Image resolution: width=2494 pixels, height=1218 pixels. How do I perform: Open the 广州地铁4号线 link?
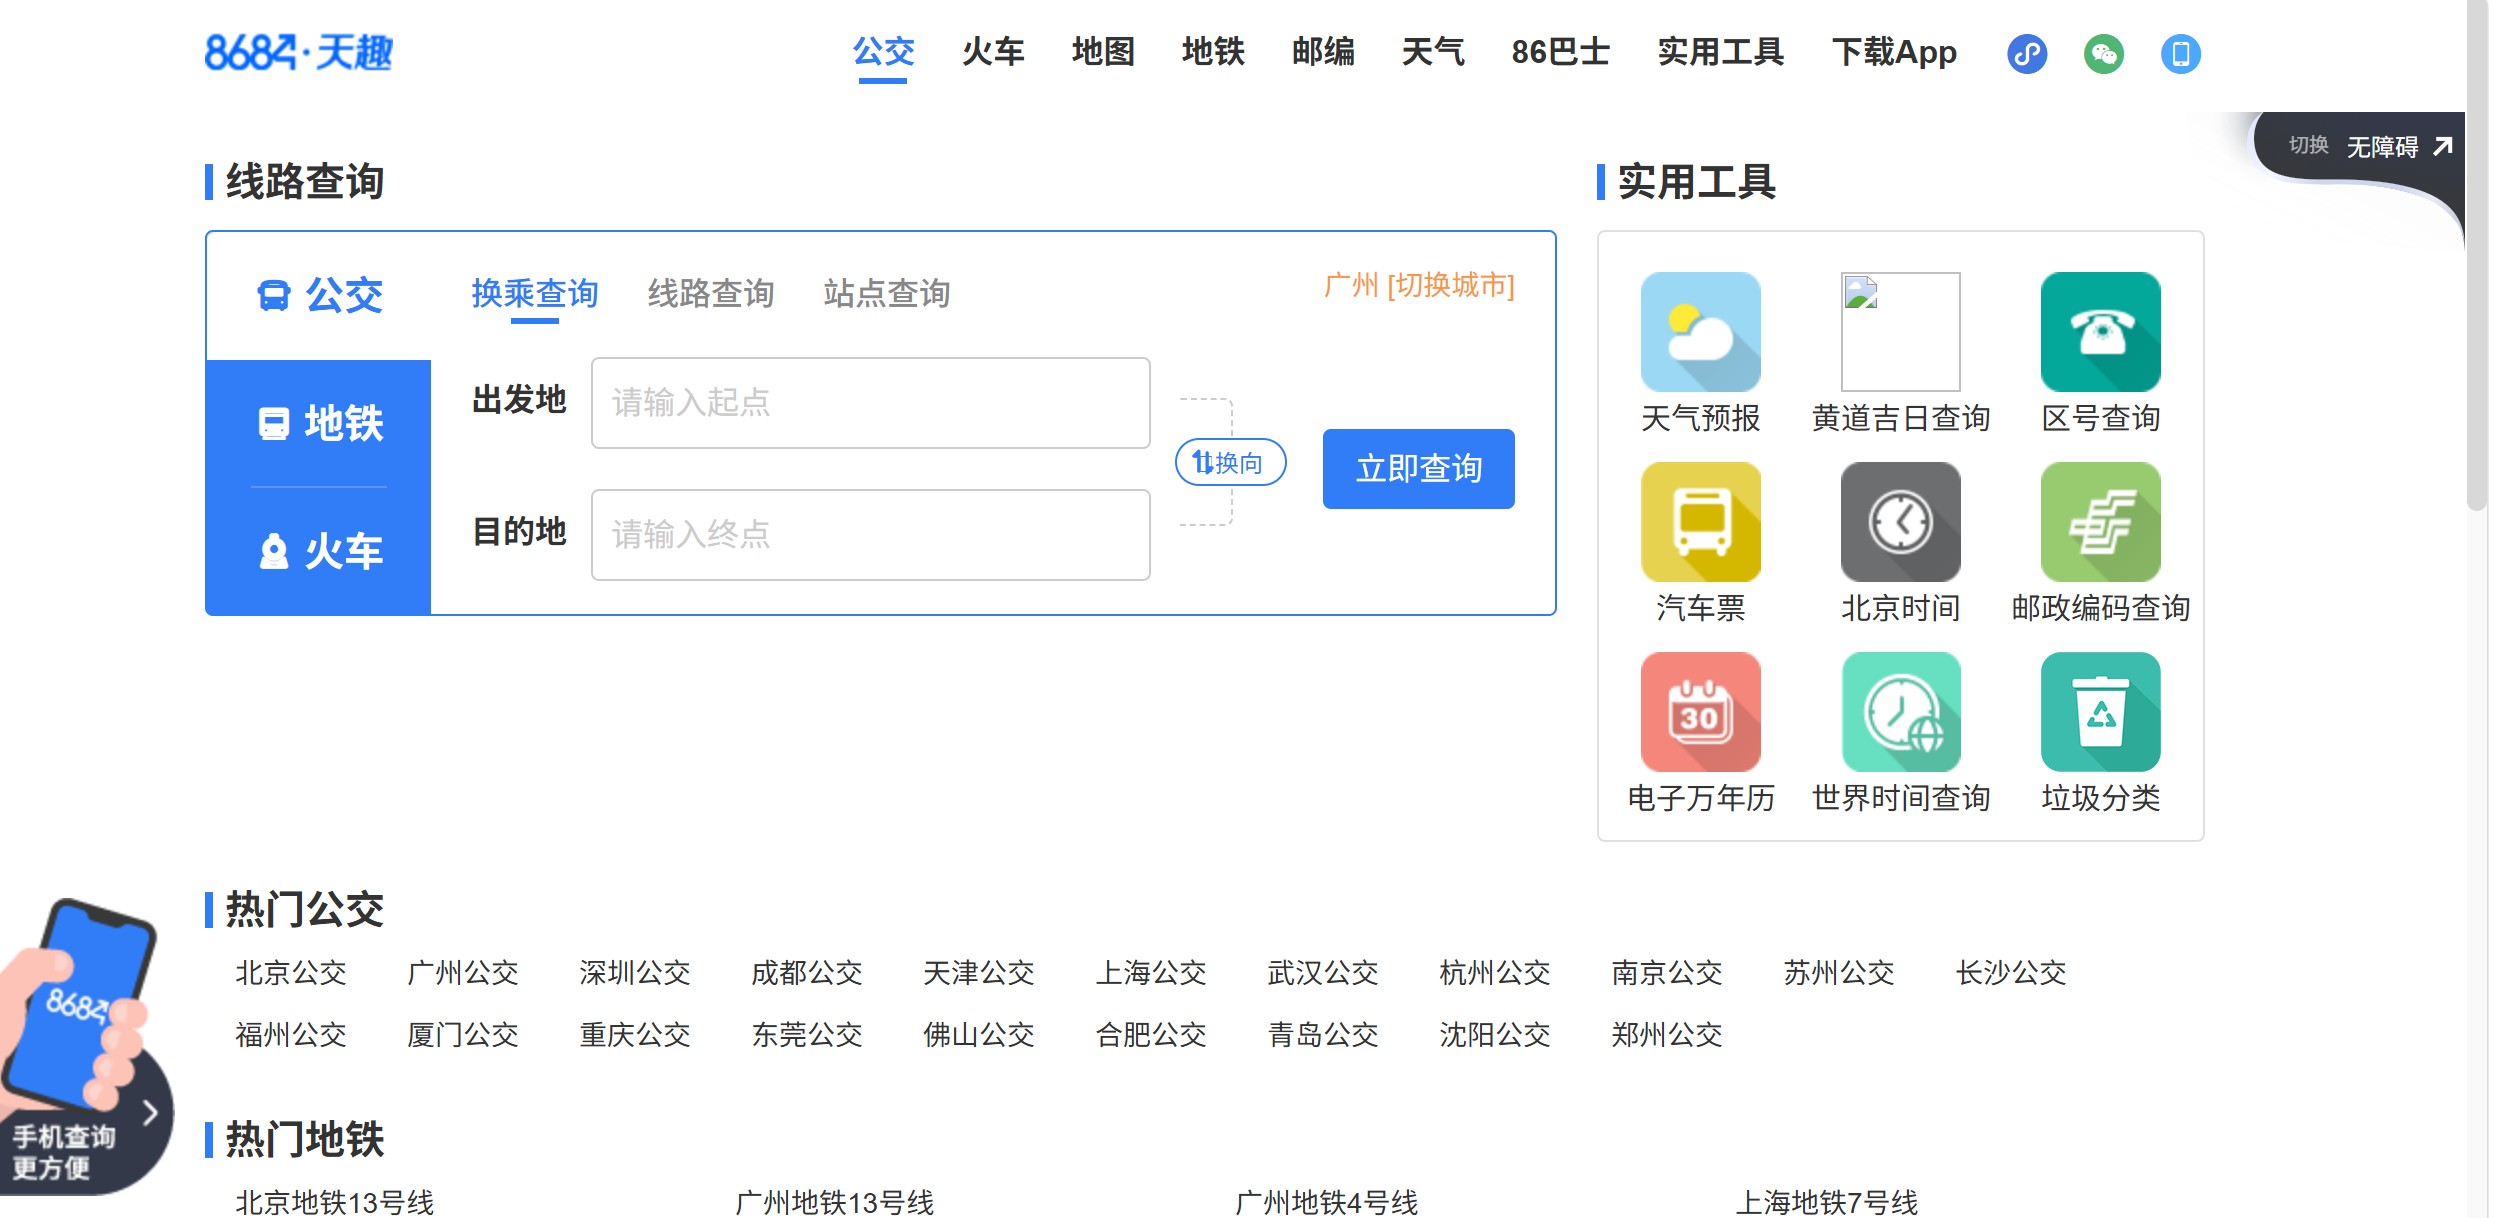(x=1327, y=1202)
